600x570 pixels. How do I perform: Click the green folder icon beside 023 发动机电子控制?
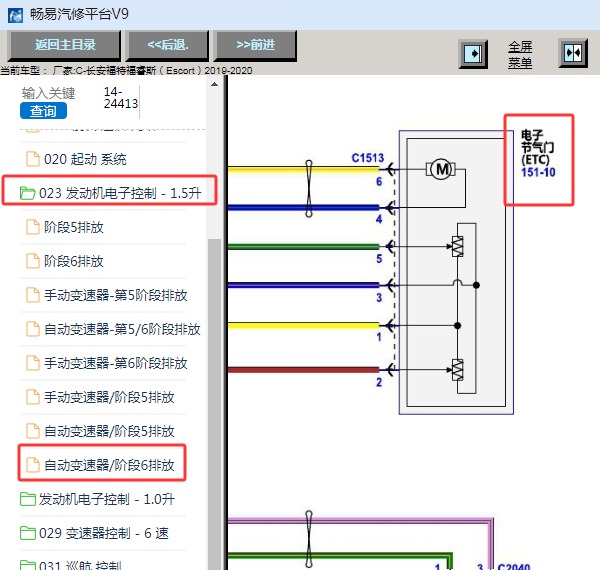pyautogui.click(x=27, y=193)
